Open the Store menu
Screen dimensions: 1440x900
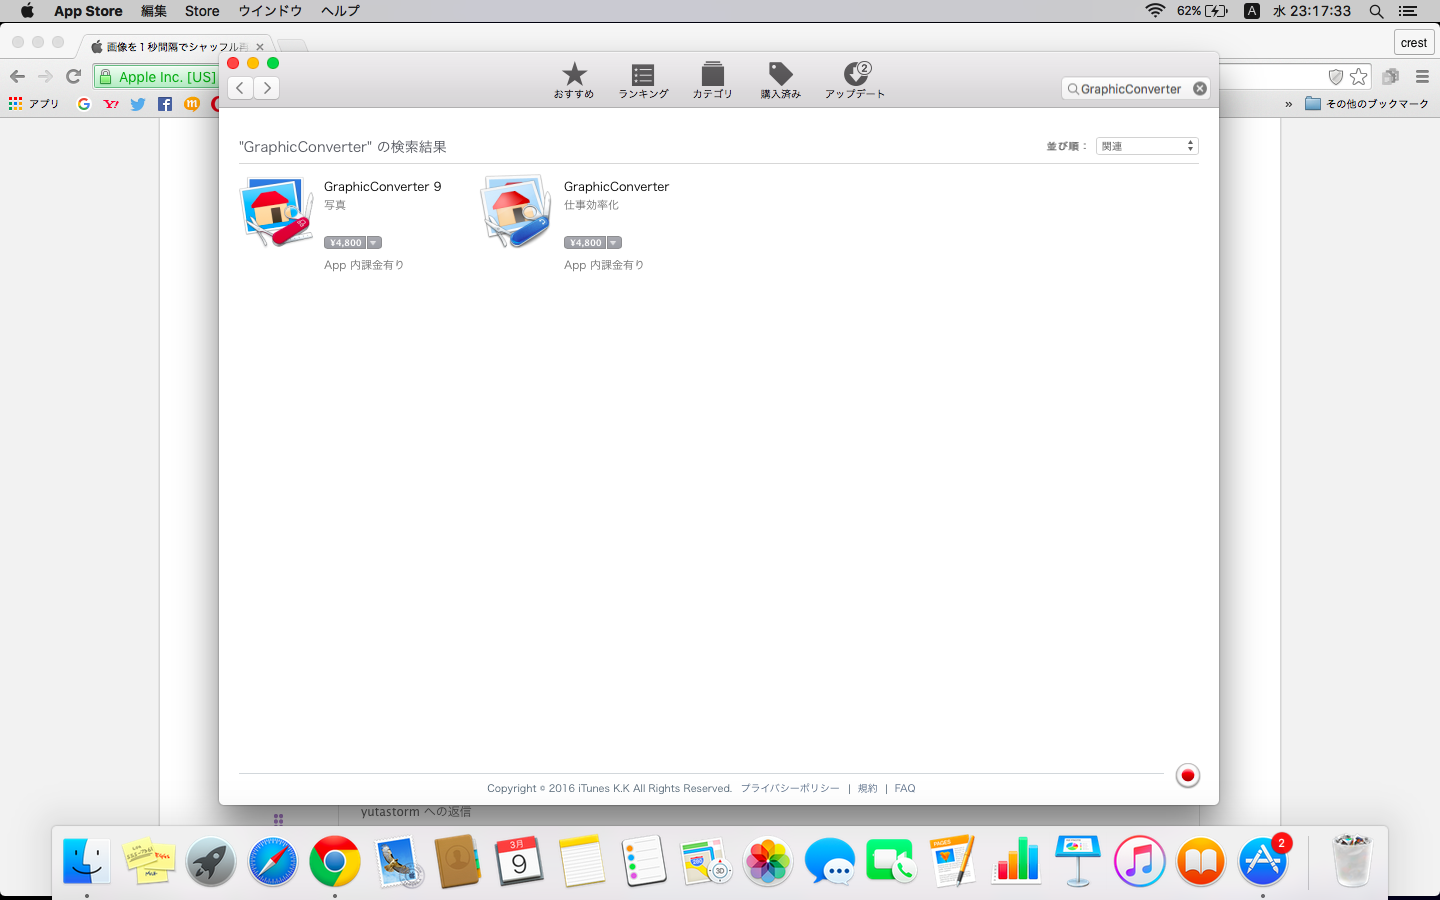pyautogui.click(x=202, y=11)
